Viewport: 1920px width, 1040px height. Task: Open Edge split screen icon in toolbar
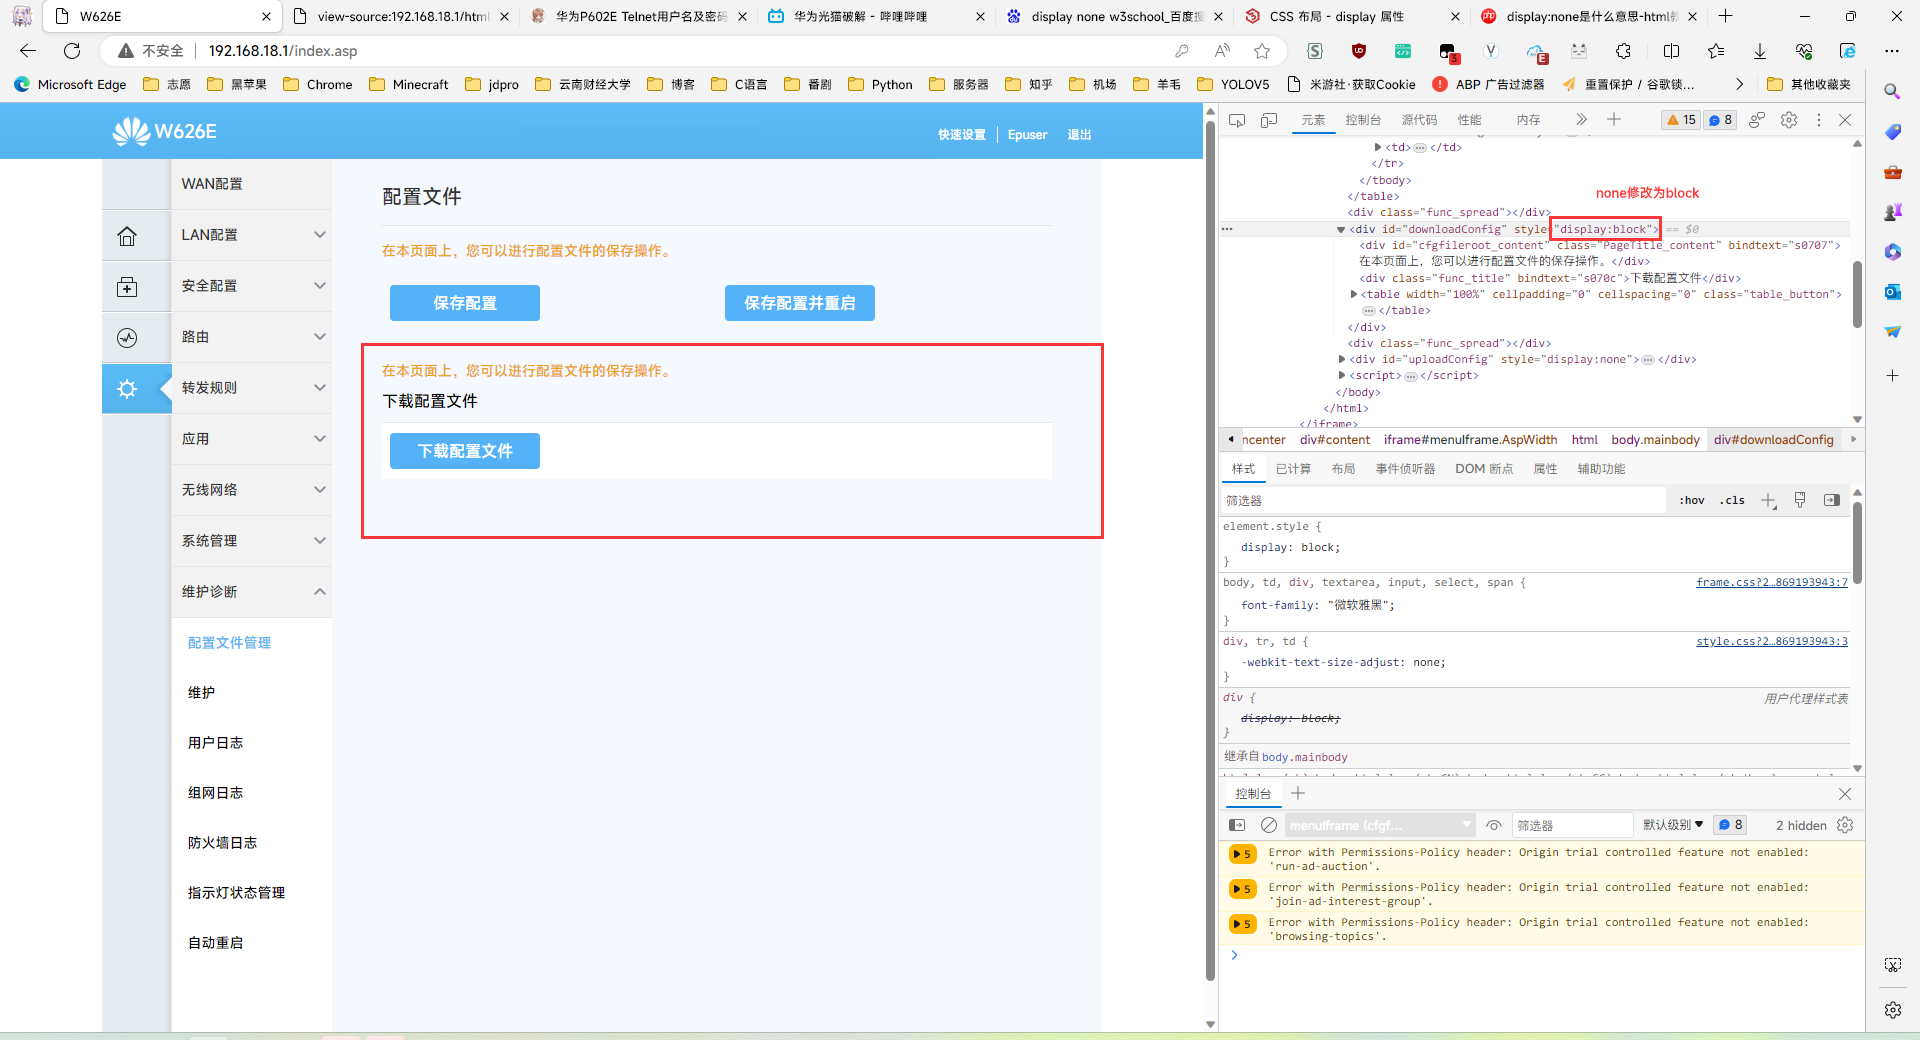(1671, 51)
